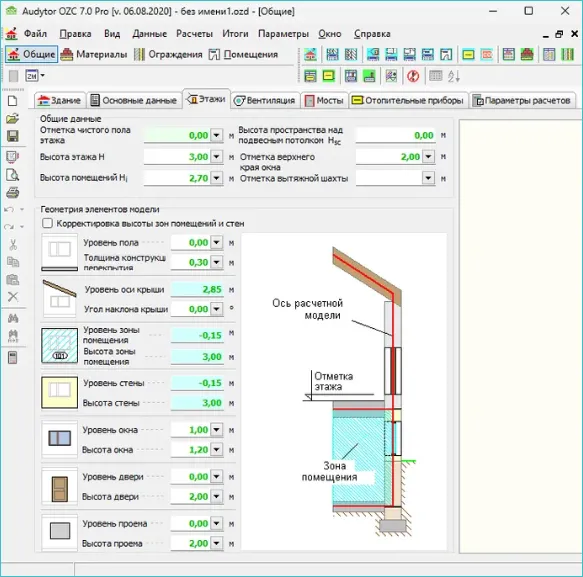Click the A-Z sort toolbar icon

pyautogui.click(x=454, y=76)
